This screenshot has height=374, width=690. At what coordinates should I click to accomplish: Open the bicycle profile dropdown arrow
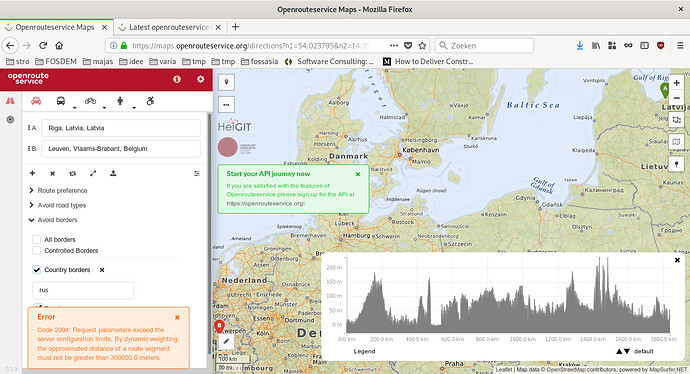coord(104,107)
